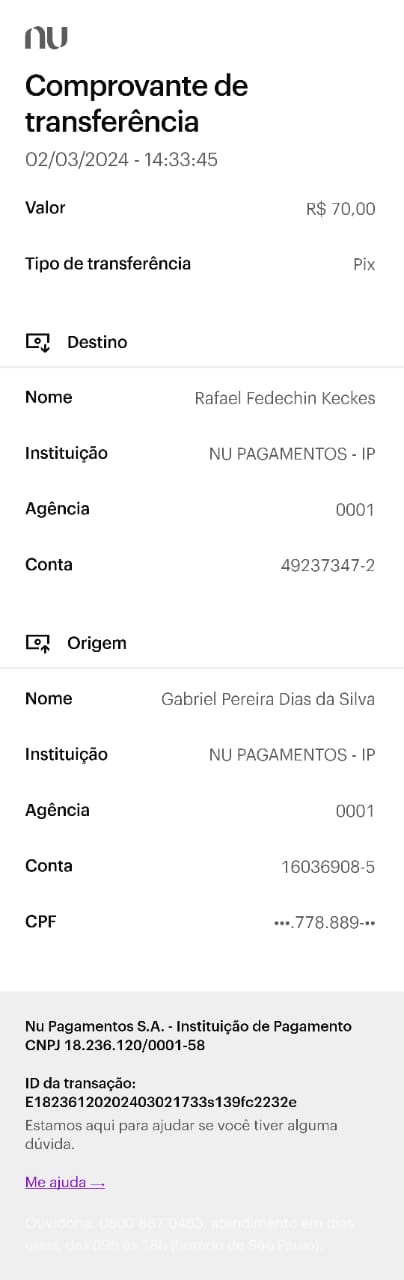Click the Destino section header label
Image resolution: width=404 pixels, height=1280 pixels.
tap(97, 342)
